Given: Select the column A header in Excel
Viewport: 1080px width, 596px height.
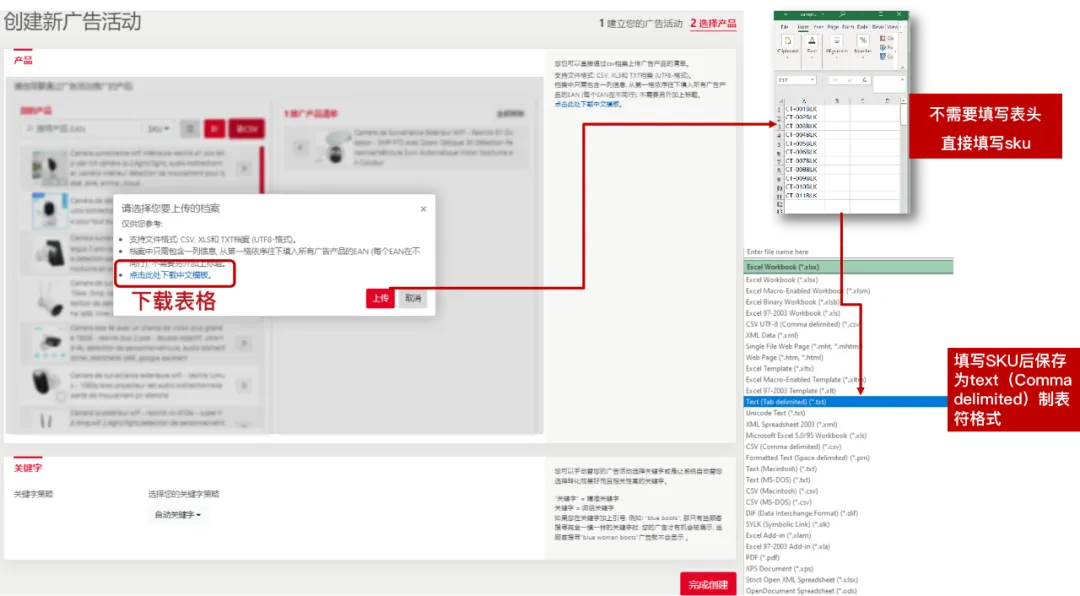Looking at the screenshot, I should [x=804, y=101].
